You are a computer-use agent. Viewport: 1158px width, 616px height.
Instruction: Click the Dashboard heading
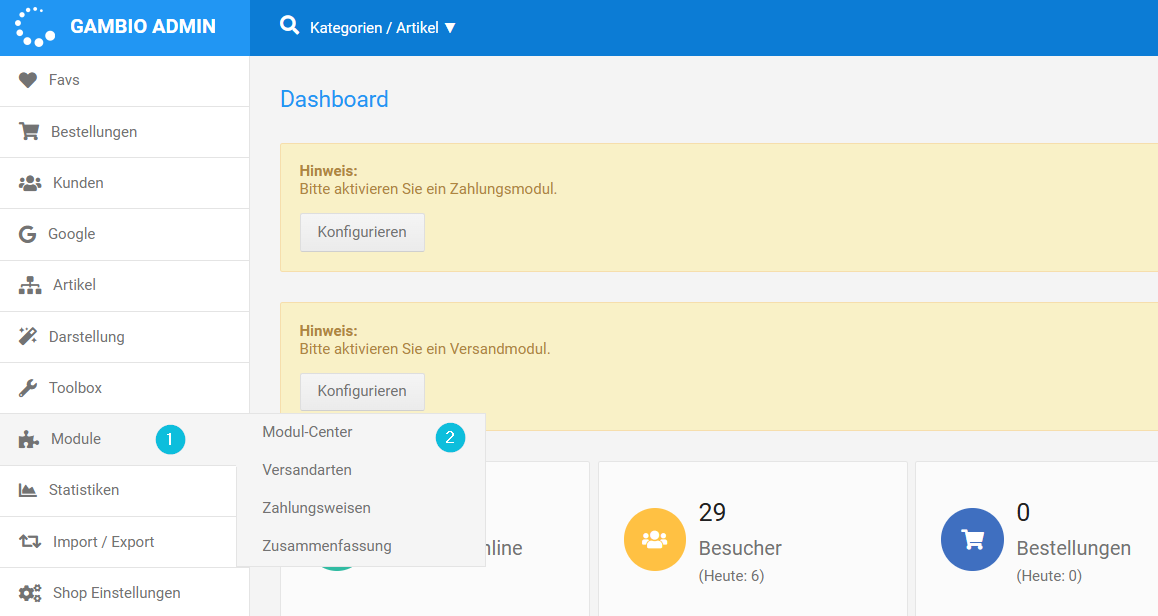tap(335, 99)
